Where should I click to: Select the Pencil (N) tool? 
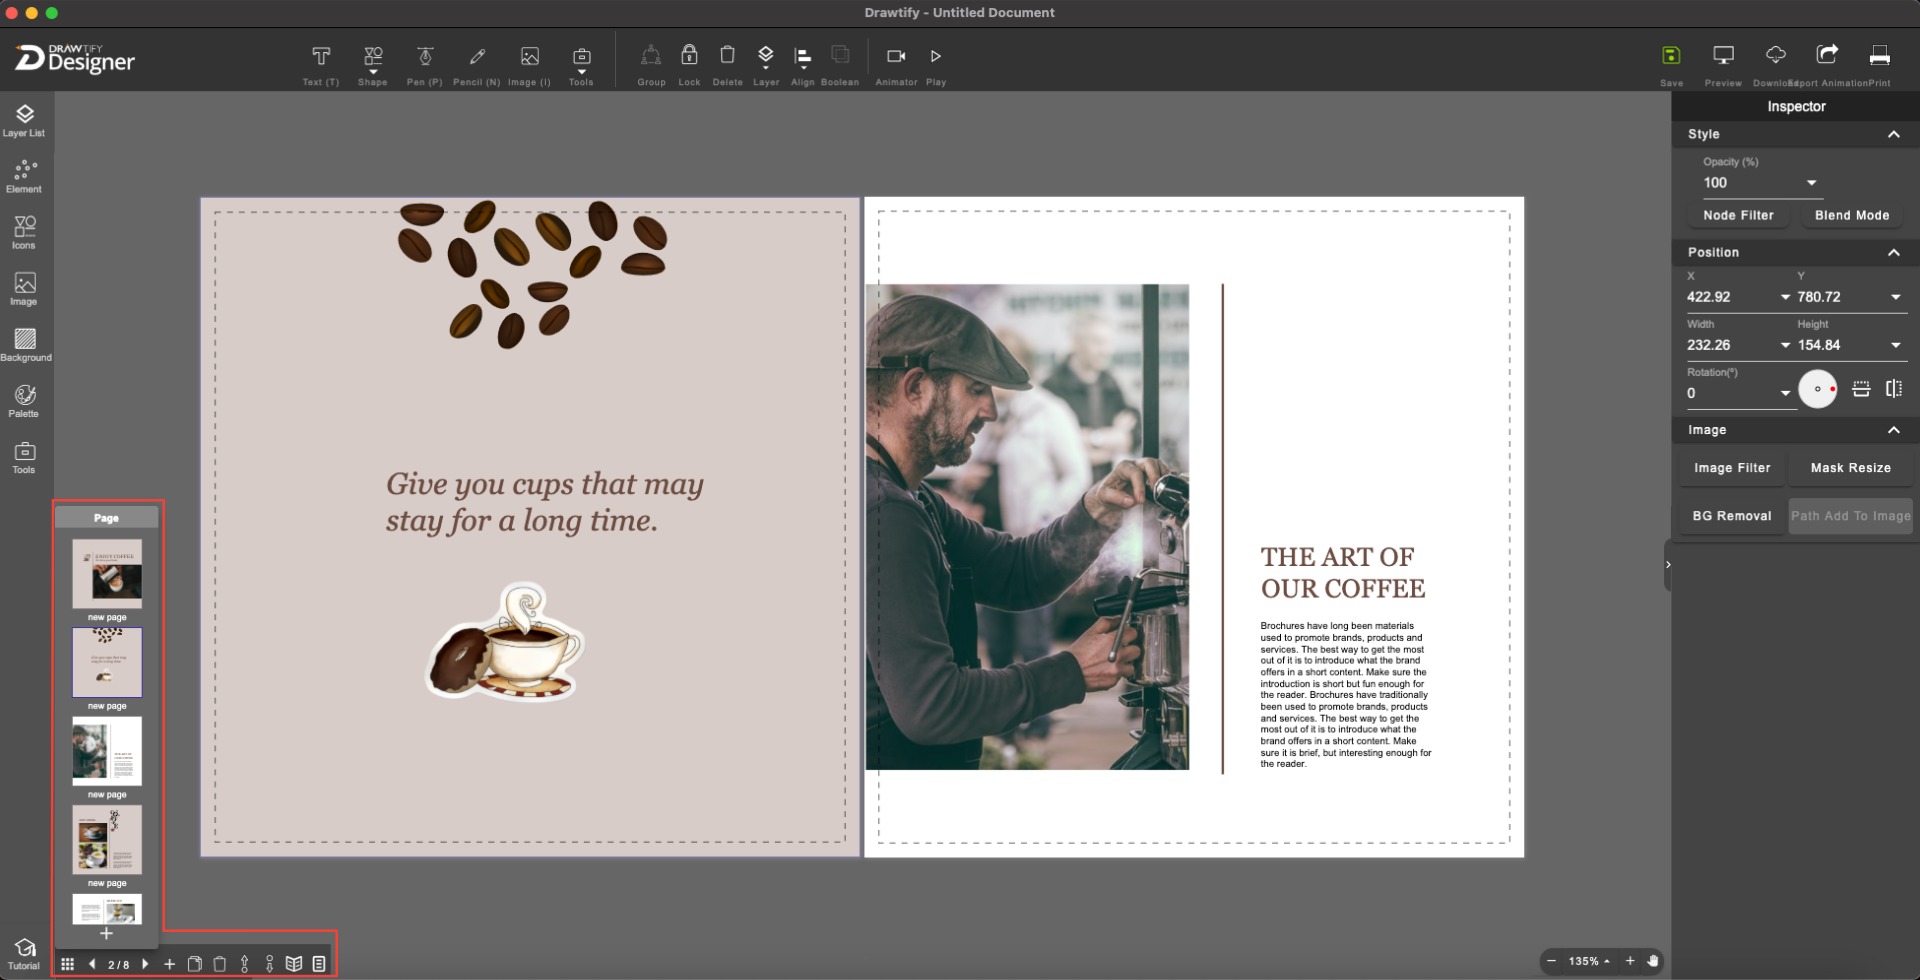pyautogui.click(x=477, y=65)
